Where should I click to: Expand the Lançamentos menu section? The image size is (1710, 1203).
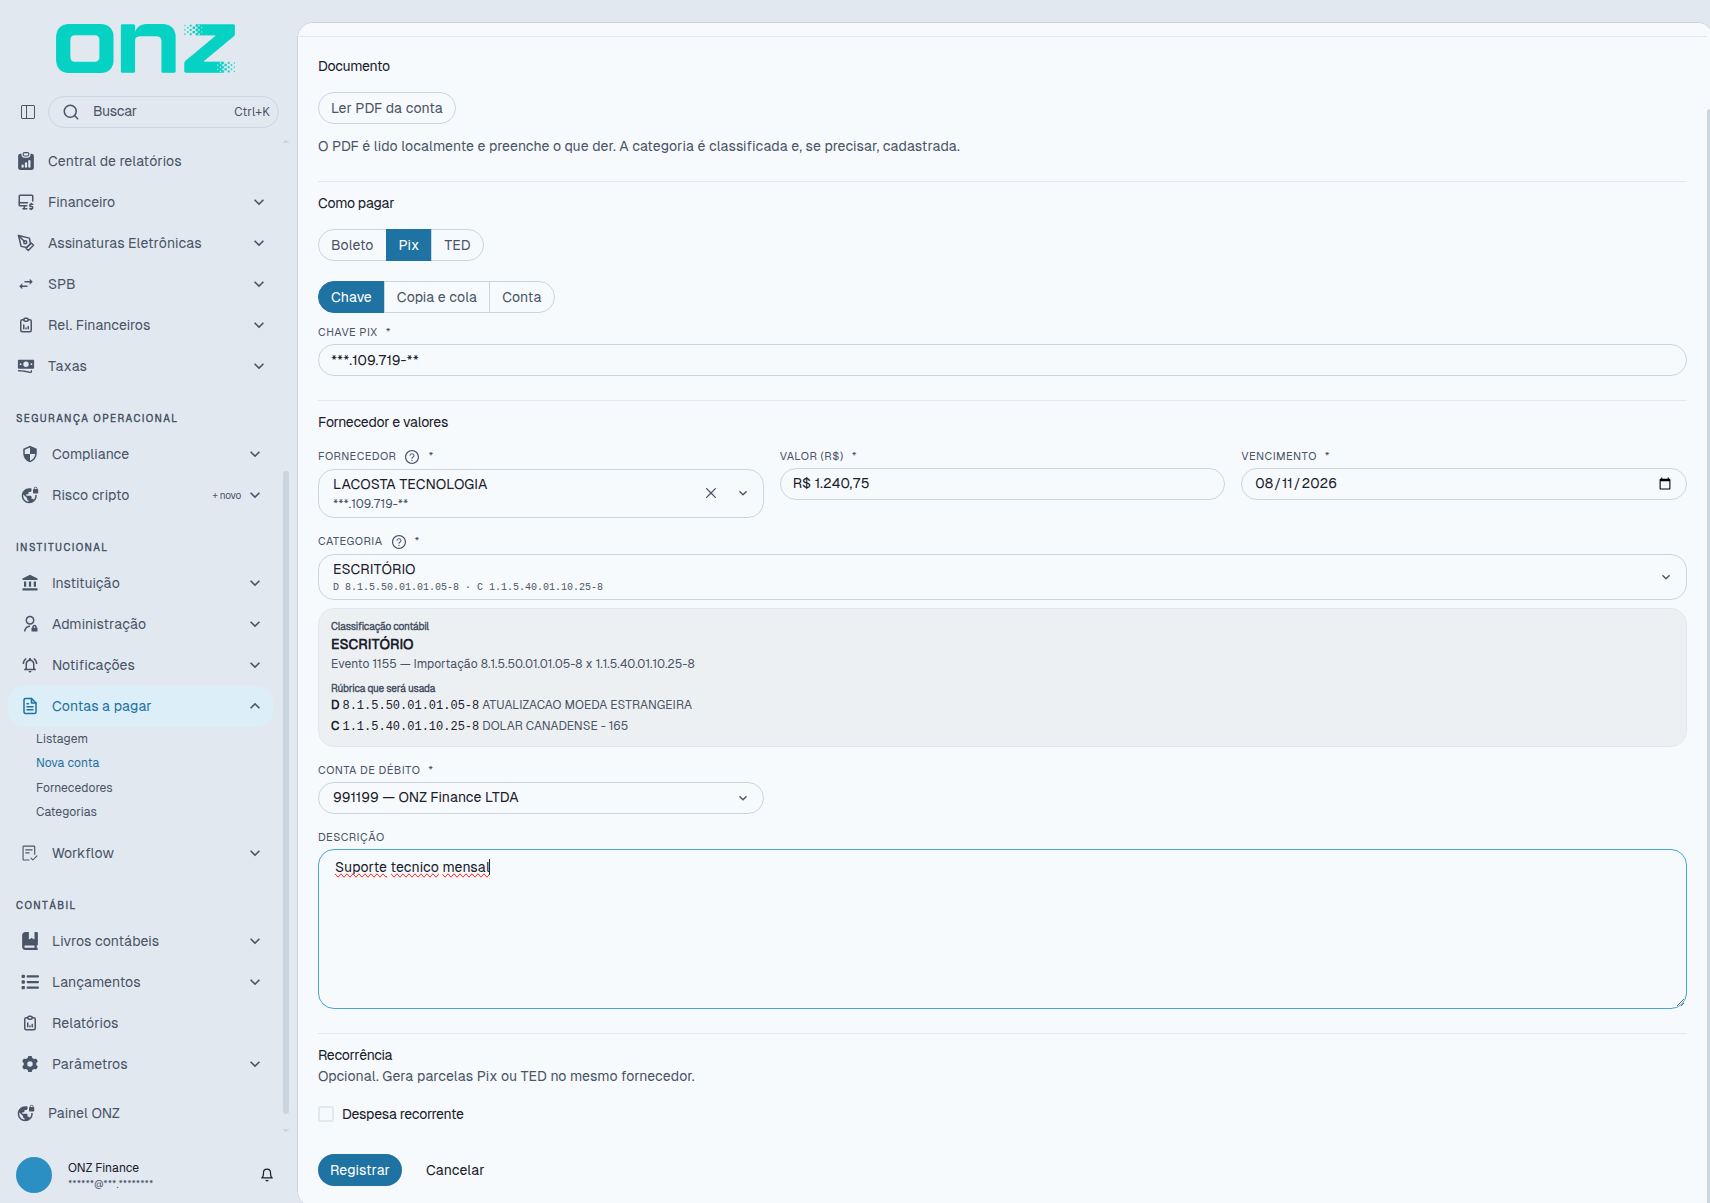coord(141,982)
